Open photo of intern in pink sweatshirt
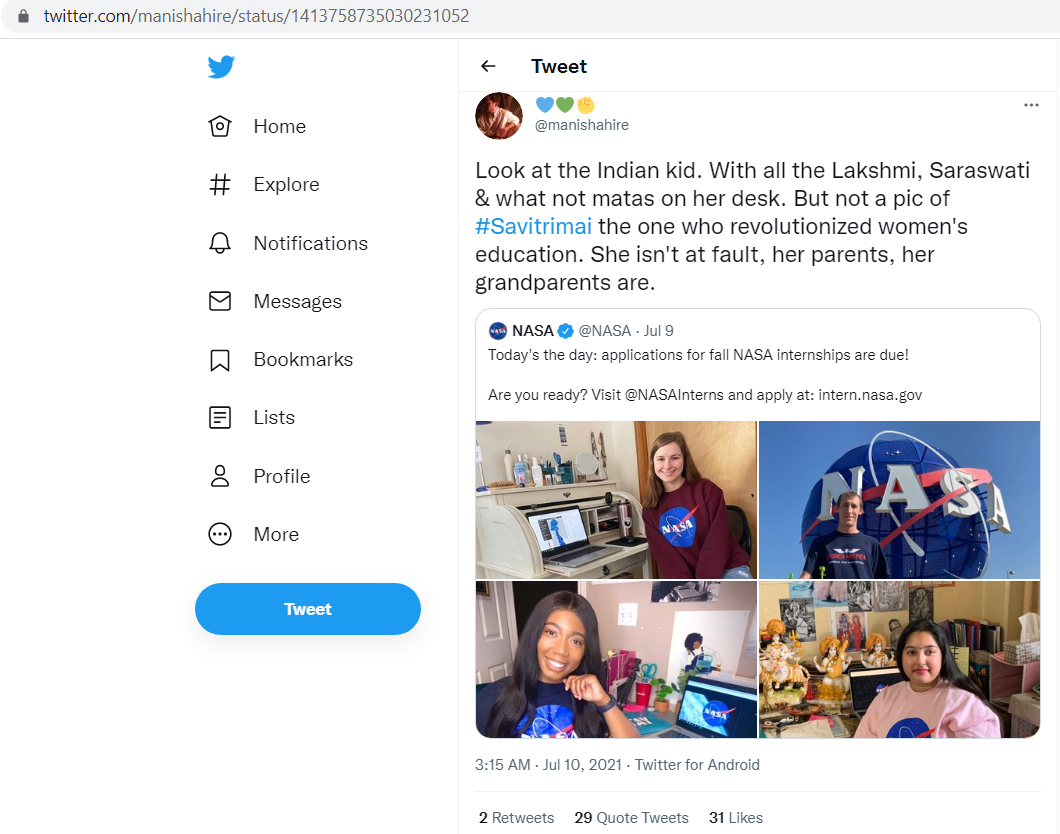The height and width of the screenshot is (834, 1060). click(x=899, y=659)
